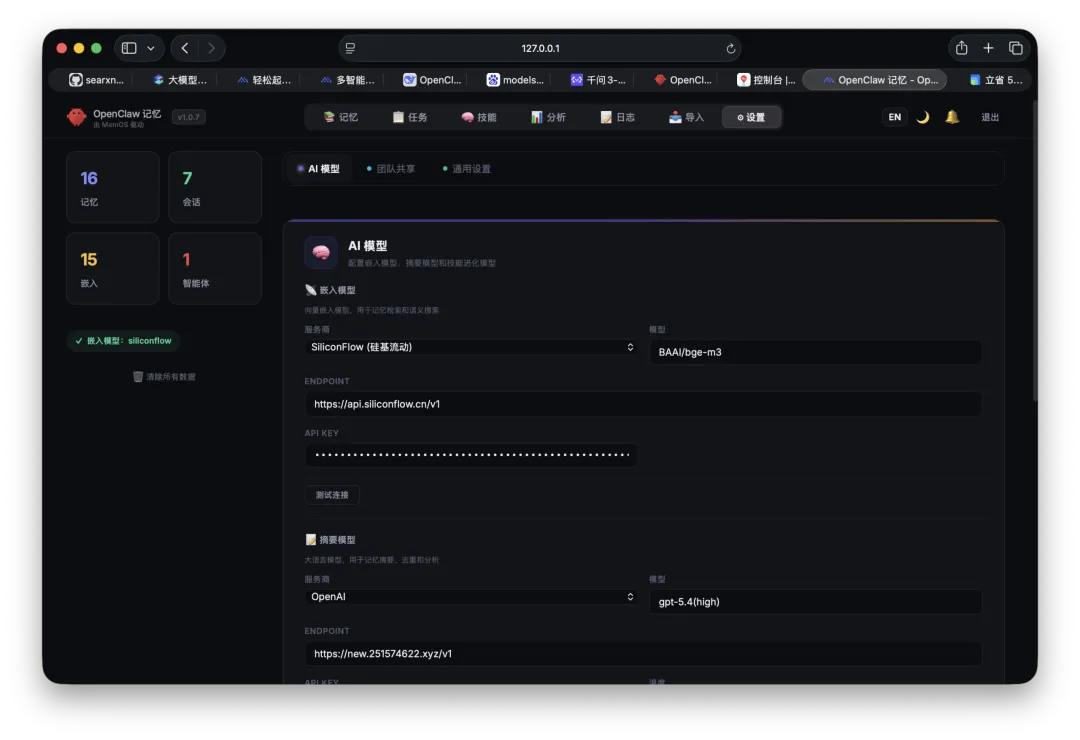Click the 7 会话 stat card

(215, 187)
